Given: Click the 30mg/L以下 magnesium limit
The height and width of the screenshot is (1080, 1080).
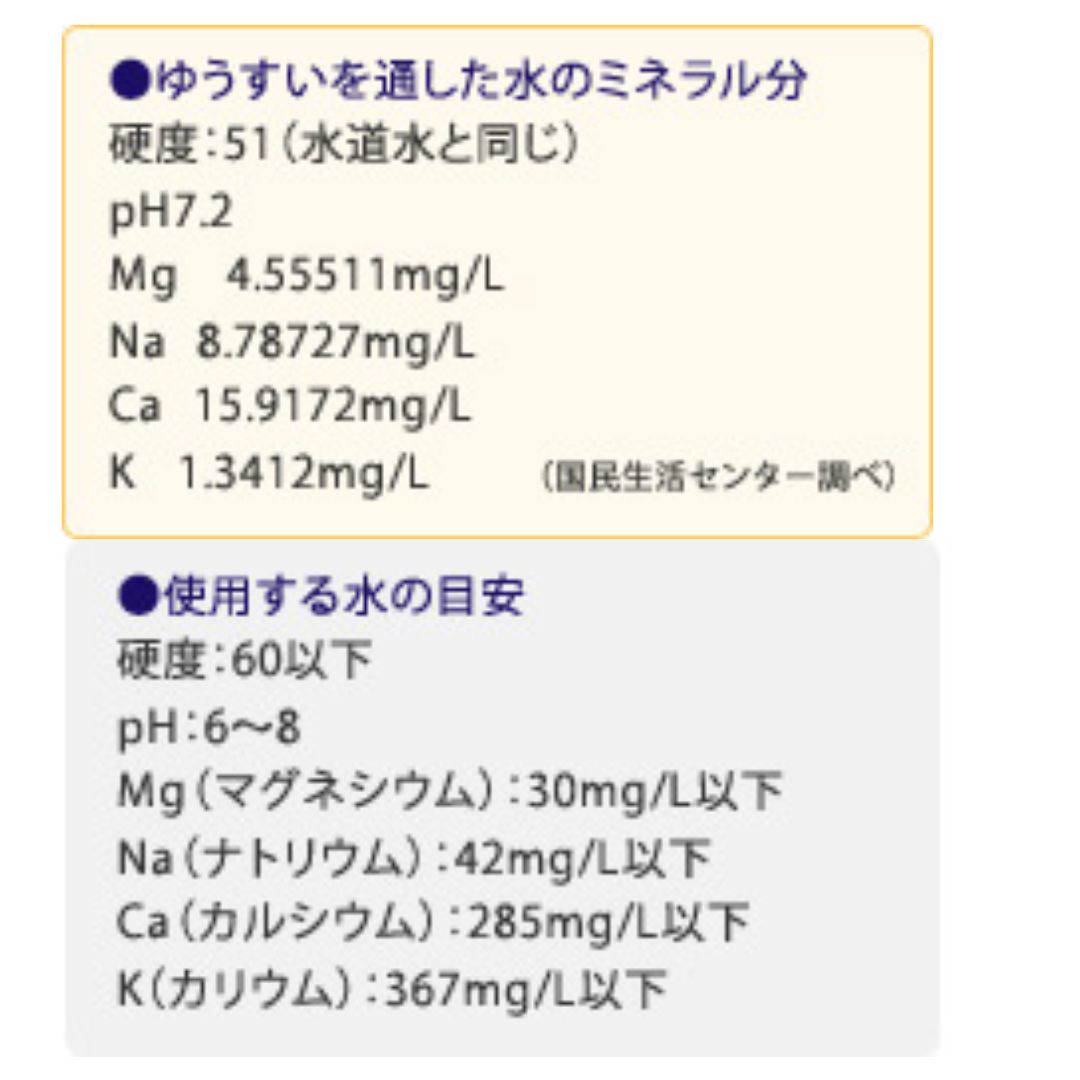Looking at the screenshot, I should pyautogui.click(x=653, y=793).
